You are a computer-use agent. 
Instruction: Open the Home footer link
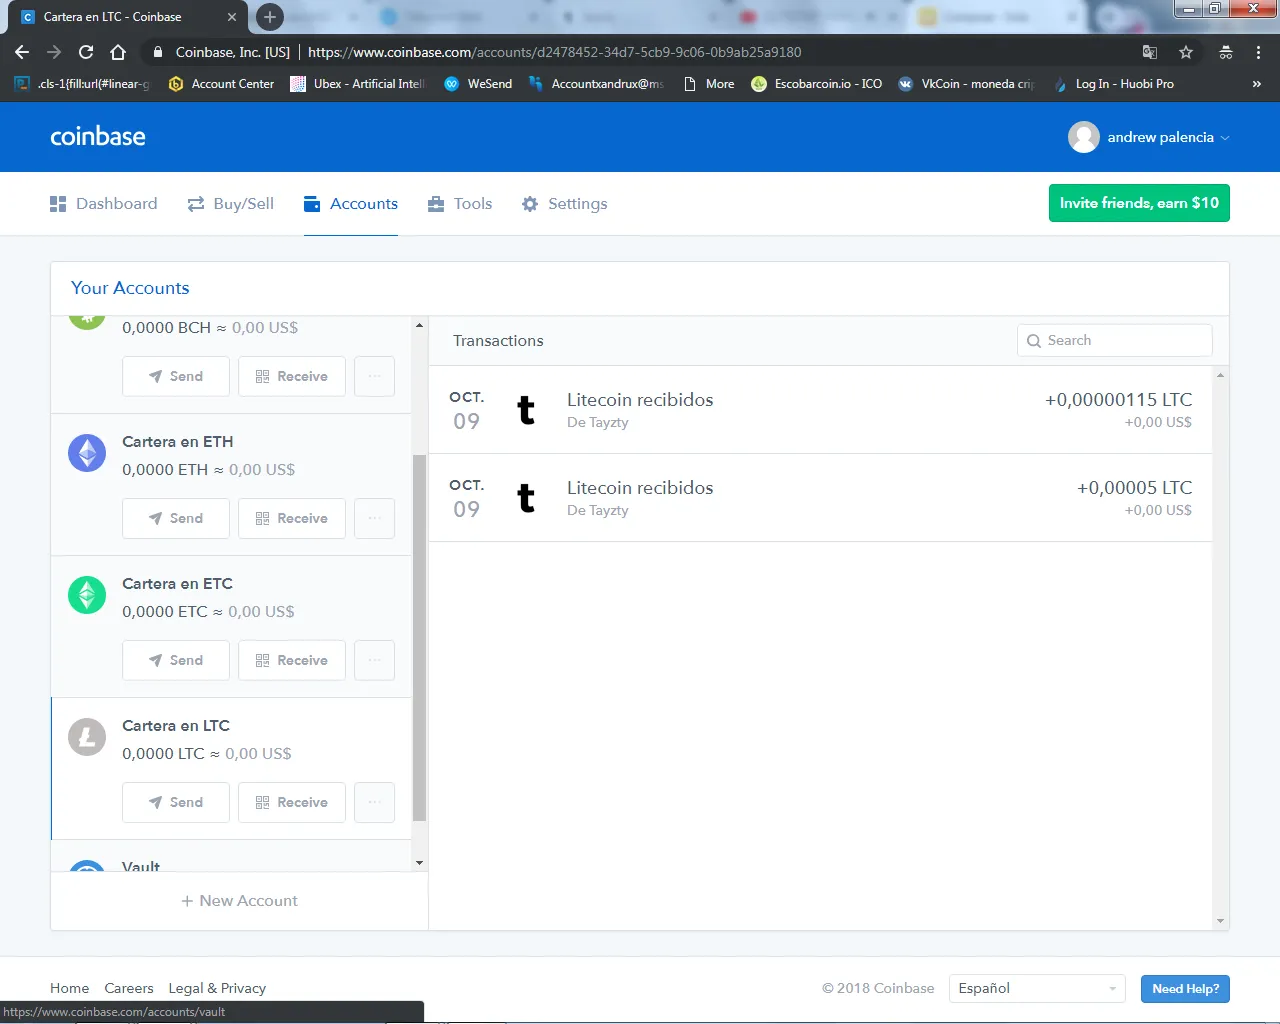point(69,988)
